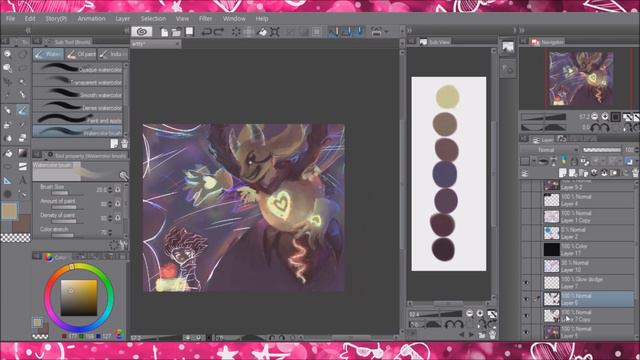Click the Delete layer trash icon
The width and height of the screenshot is (640, 360).
coord(636,173)
